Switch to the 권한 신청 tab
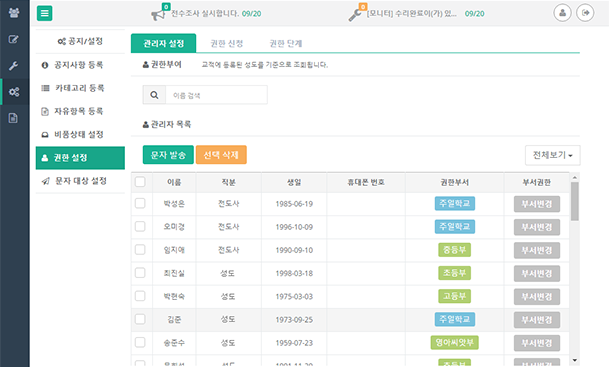609x367 pixels. (x=227, y=43)
